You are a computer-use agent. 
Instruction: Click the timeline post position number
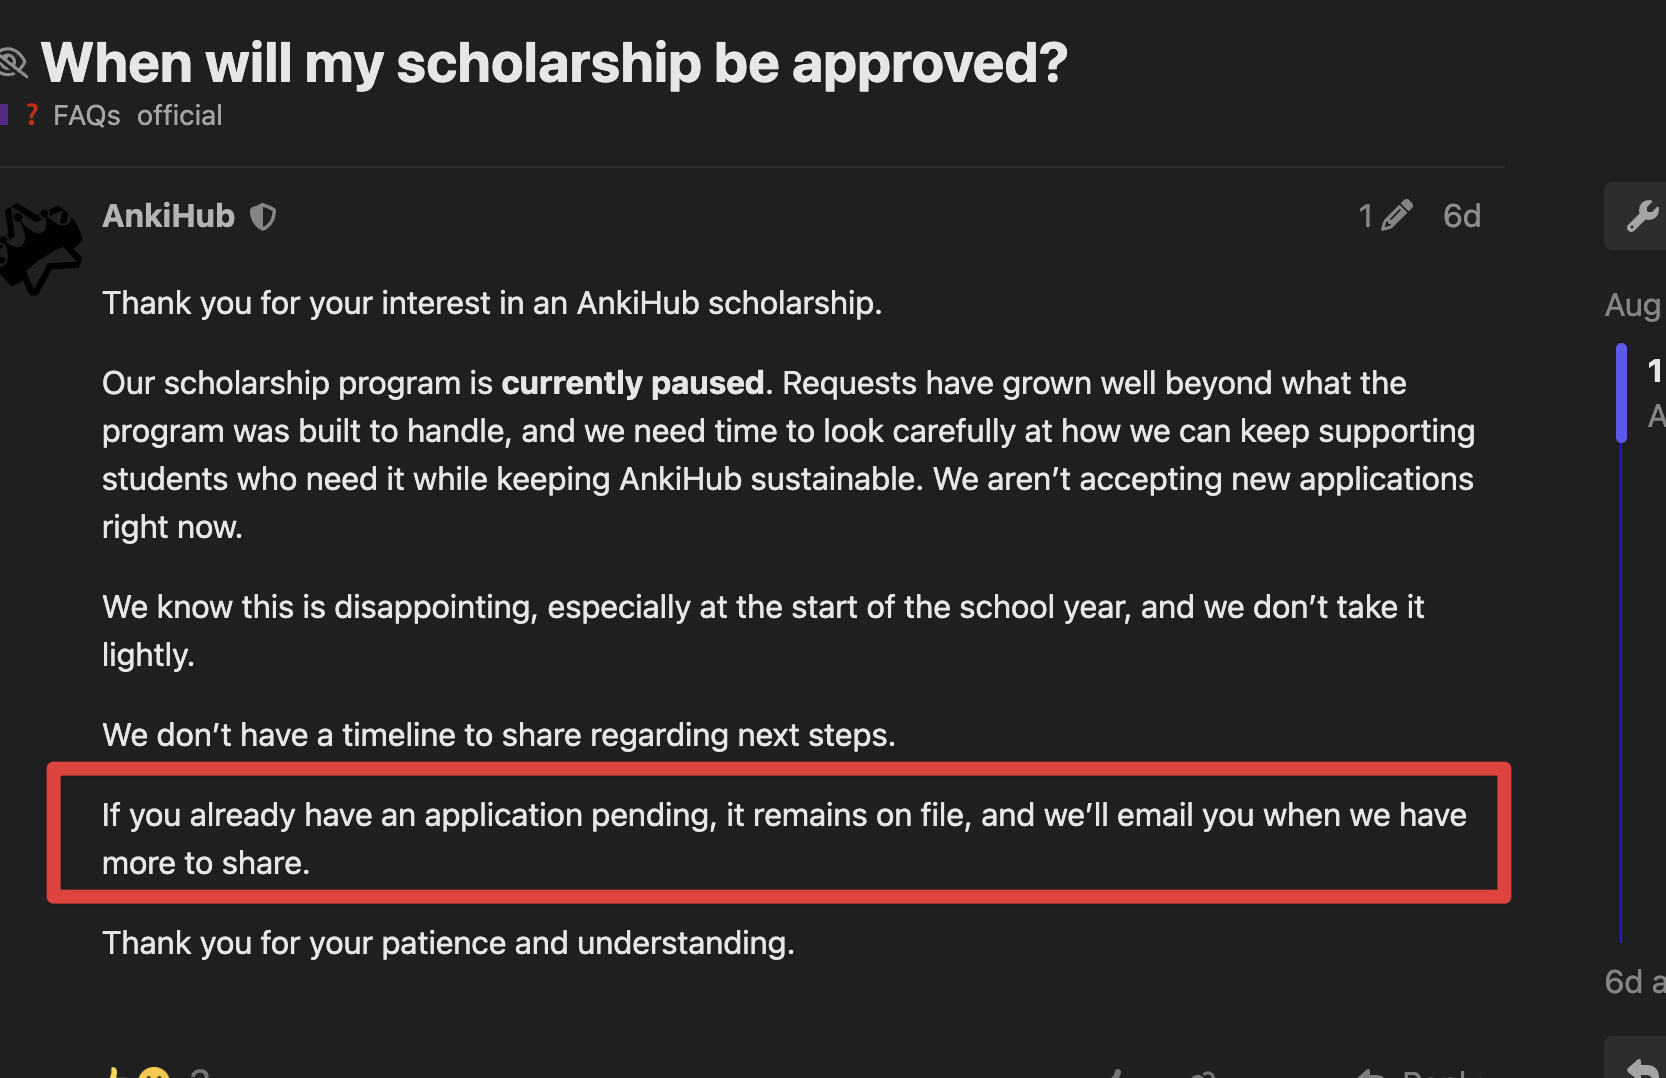click(1656, 371)
